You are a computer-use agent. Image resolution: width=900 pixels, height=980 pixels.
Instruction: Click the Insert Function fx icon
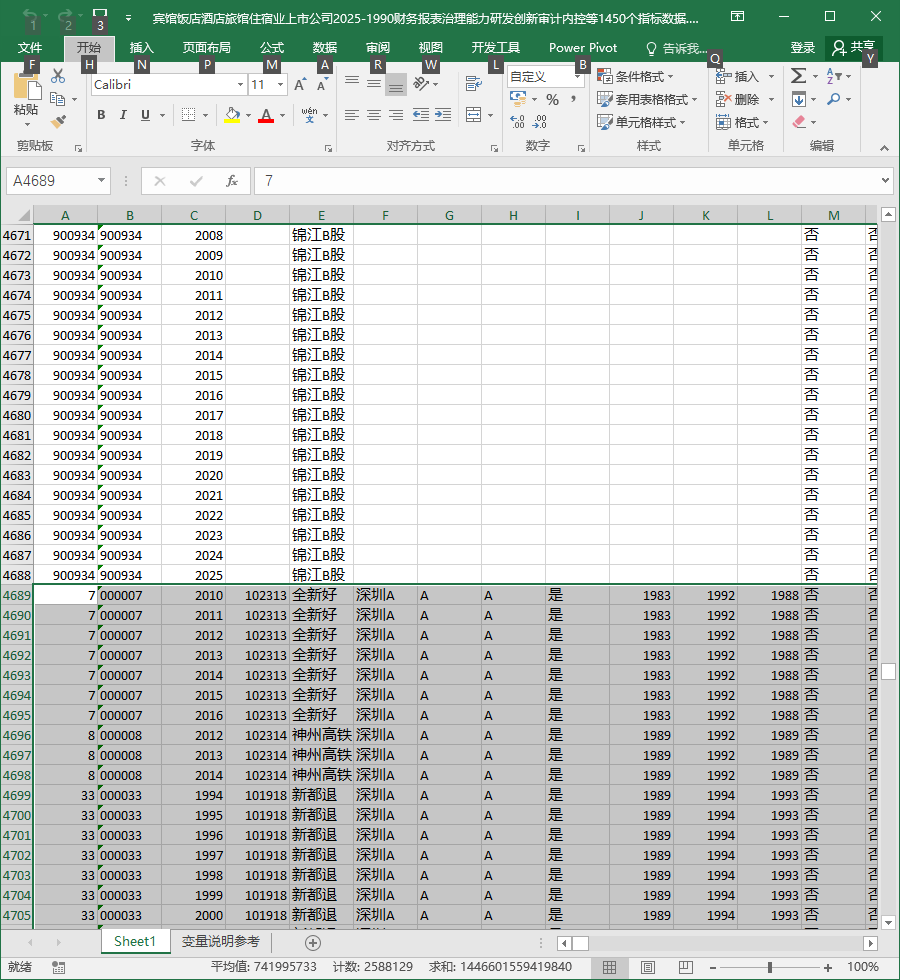232,181
